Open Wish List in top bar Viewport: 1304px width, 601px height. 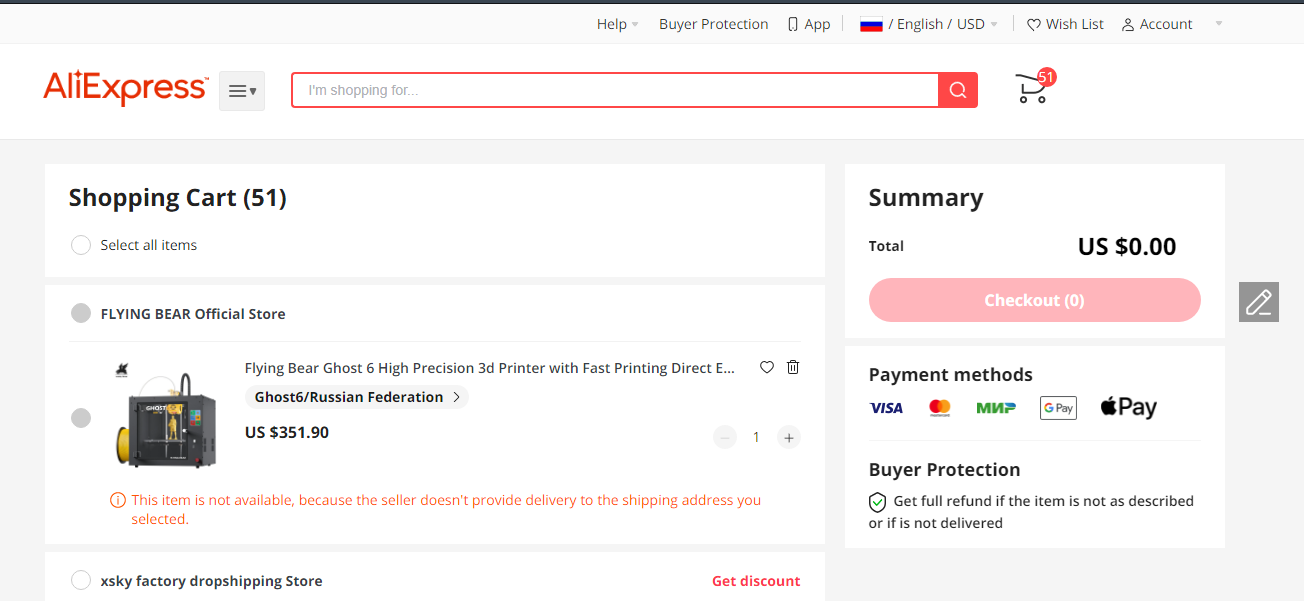[1066, 24]
